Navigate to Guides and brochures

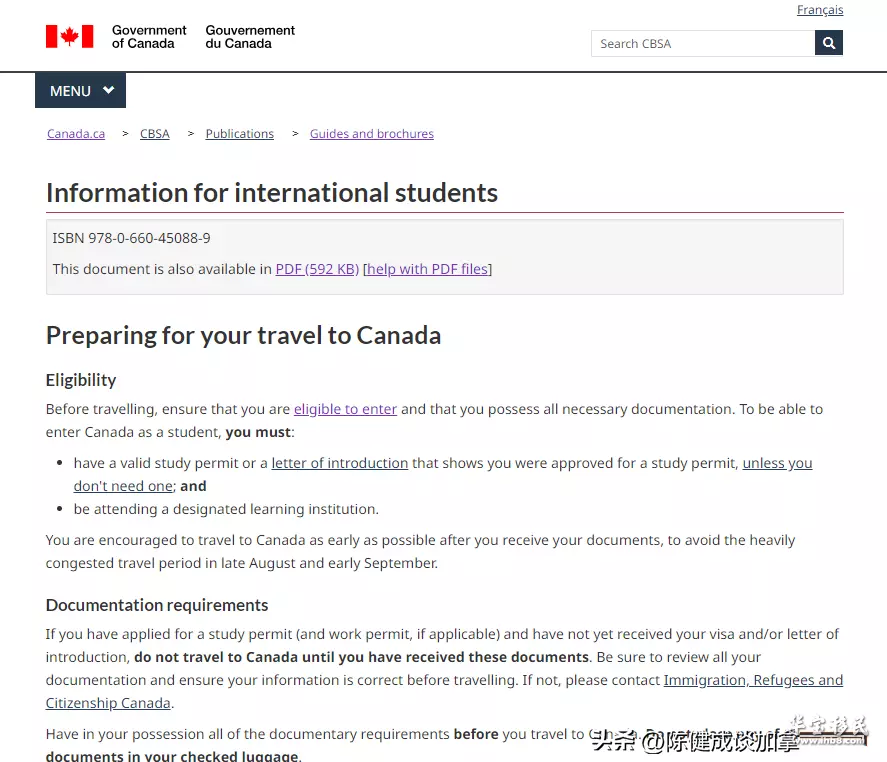372,134
